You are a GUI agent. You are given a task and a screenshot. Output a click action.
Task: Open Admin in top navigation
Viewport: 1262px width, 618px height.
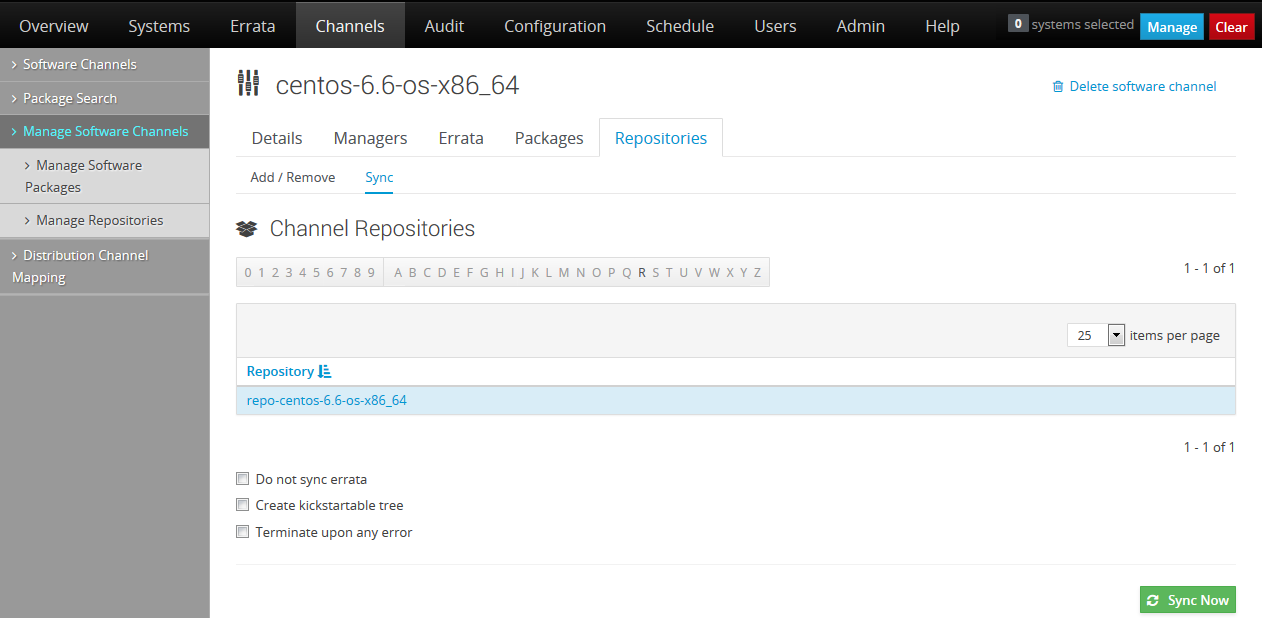click(861, 26)
